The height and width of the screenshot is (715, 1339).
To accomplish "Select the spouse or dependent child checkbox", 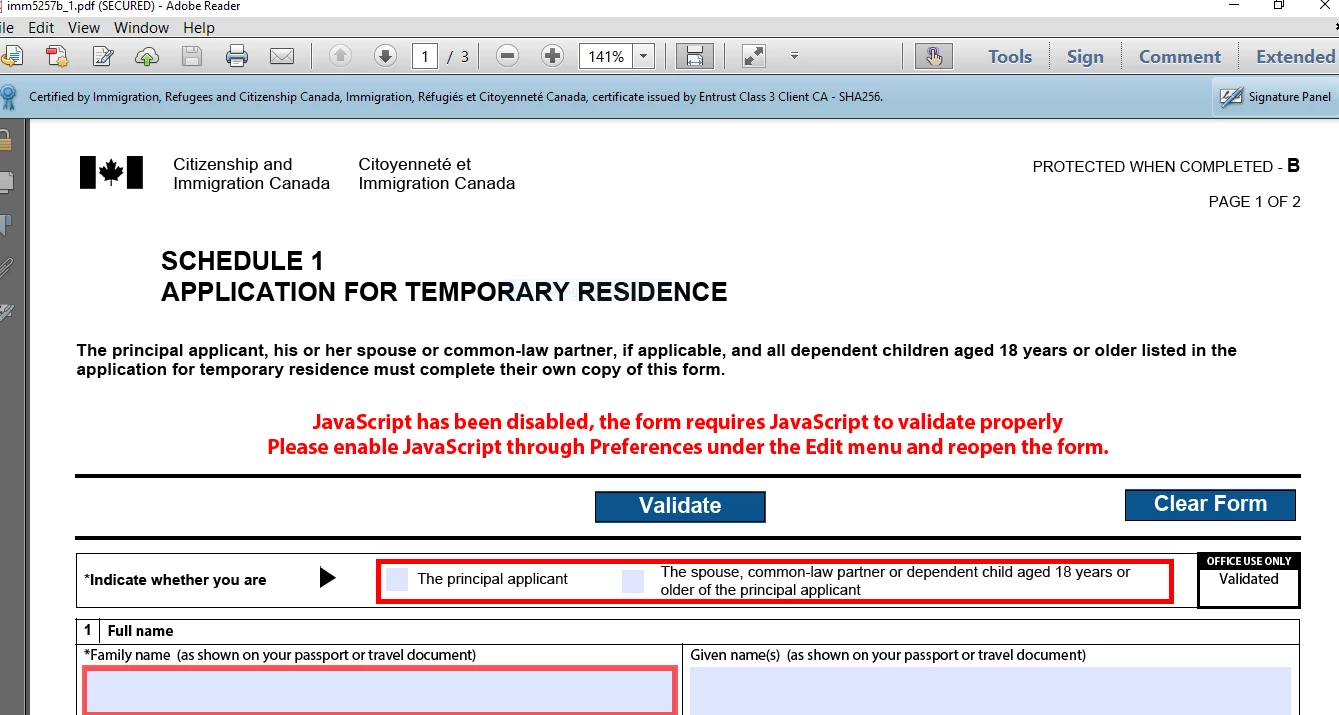I will point(633,581).
